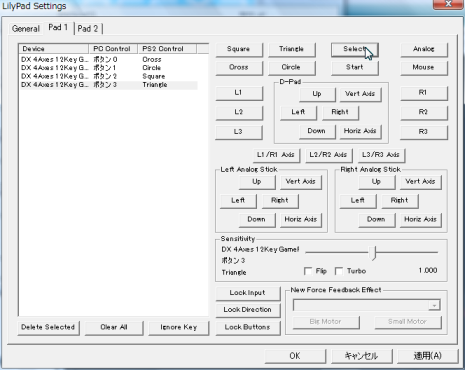
Task: Click Left Analog Stick Down button
Action: pyautogui.click(x=257, y=220)
